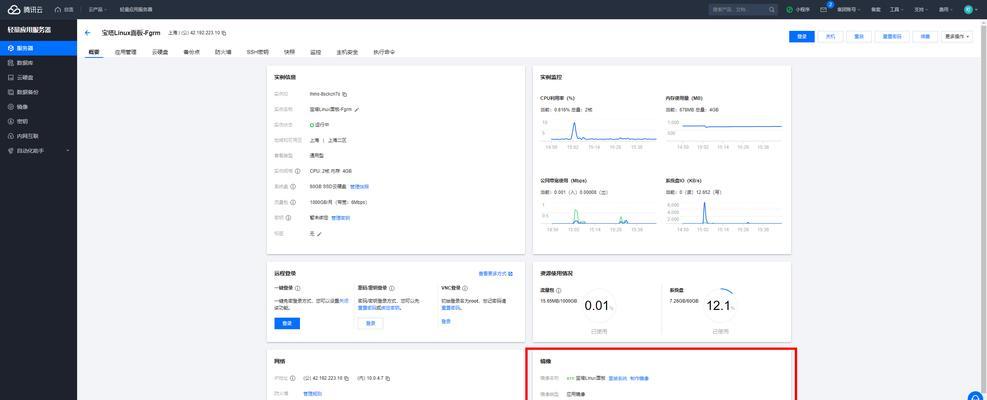Go back with the blue arrow beside 宝塔Linux面板-Fgrm
The width and height of the screenshot is (987, 400).
tap(87, 33)
